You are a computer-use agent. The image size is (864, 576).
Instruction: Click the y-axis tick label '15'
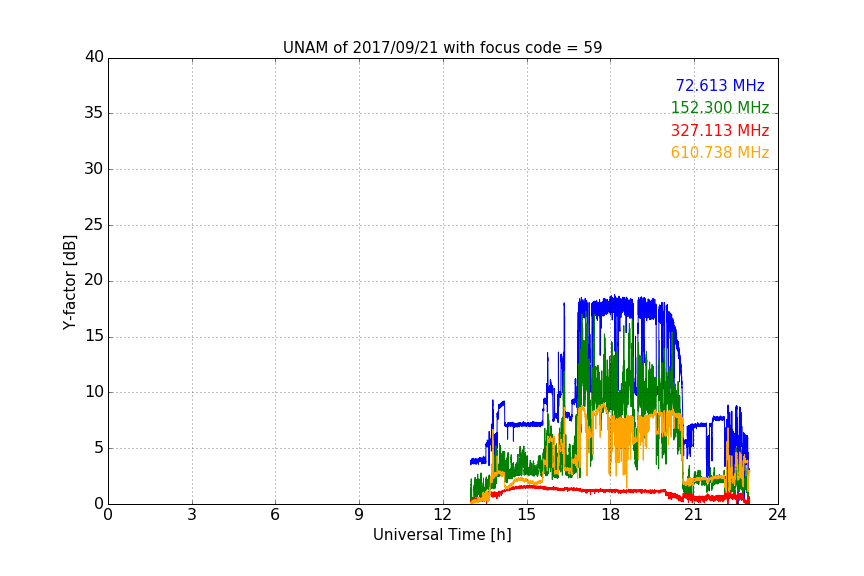[x=94, y=336]
